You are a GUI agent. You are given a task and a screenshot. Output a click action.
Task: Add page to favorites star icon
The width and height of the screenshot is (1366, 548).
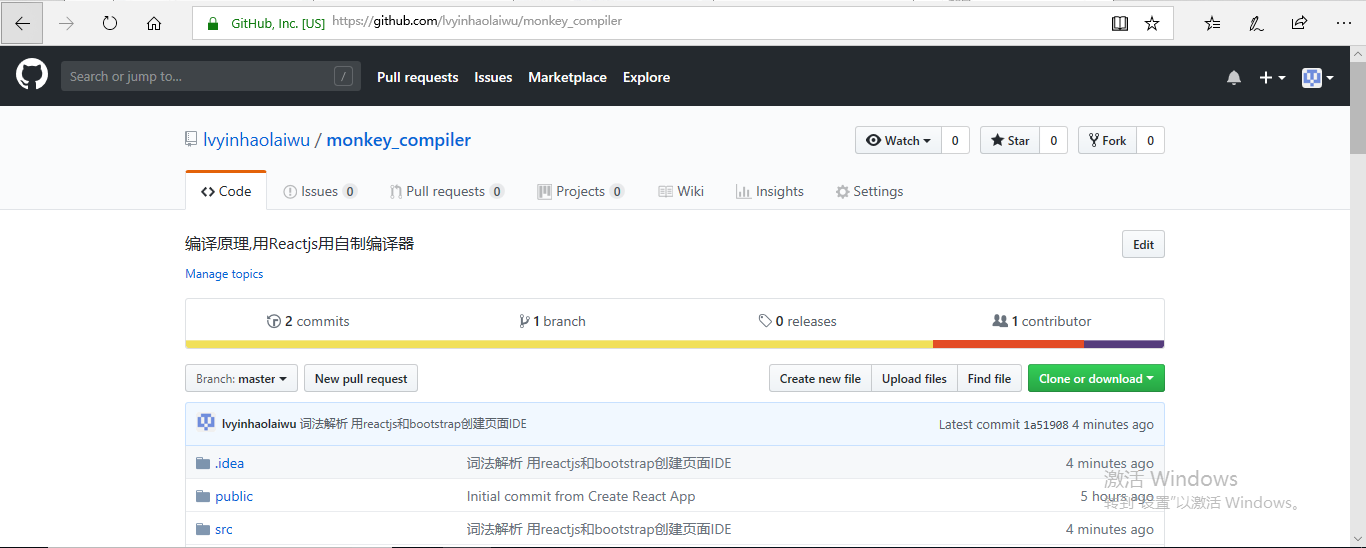click(x=1152, y=23)
